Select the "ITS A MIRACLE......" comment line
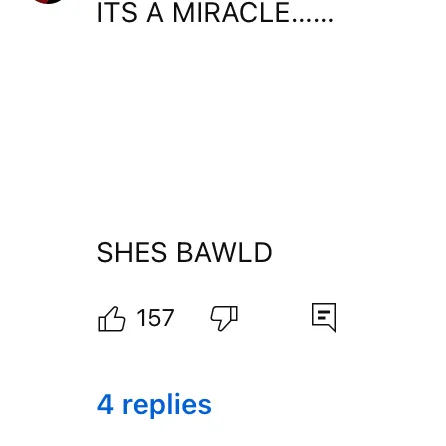The image size is (446, 446). (x=215, y=13)
